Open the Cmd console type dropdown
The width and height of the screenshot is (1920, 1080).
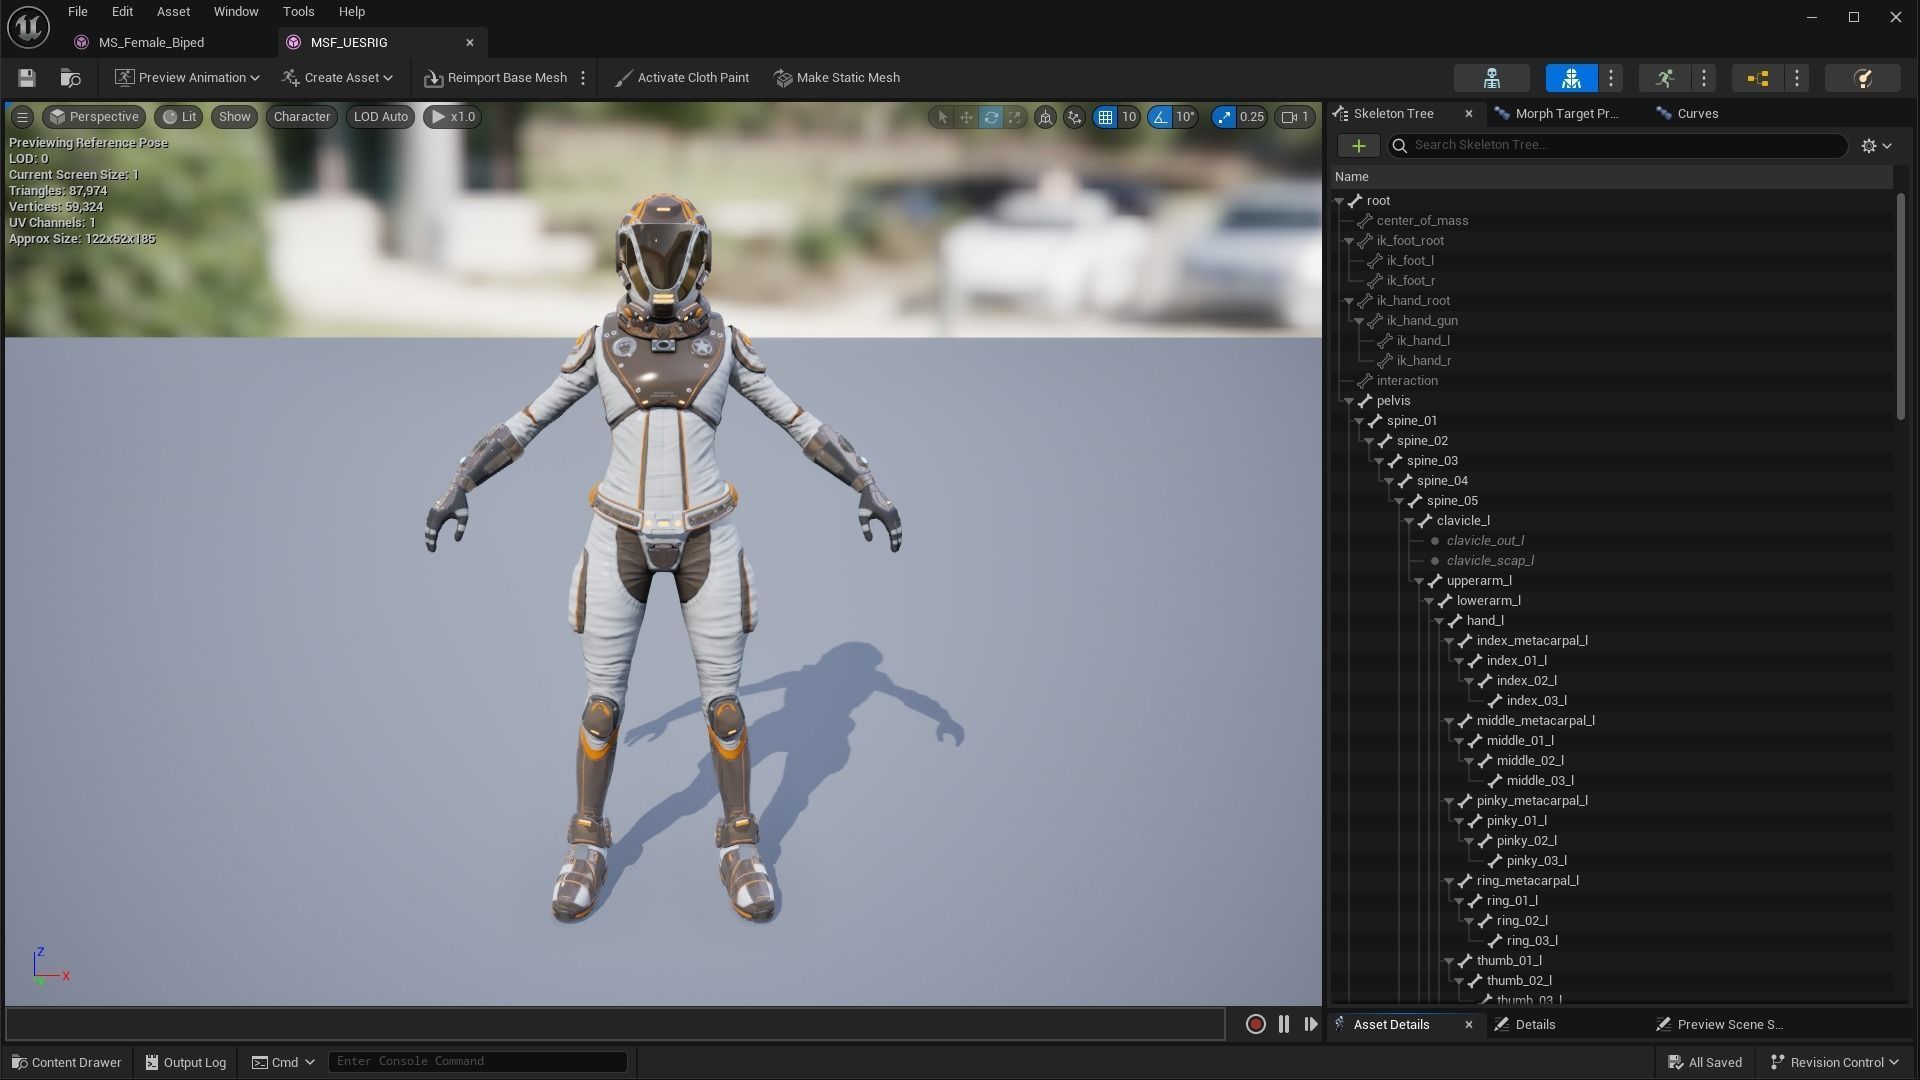[283, 1062]
